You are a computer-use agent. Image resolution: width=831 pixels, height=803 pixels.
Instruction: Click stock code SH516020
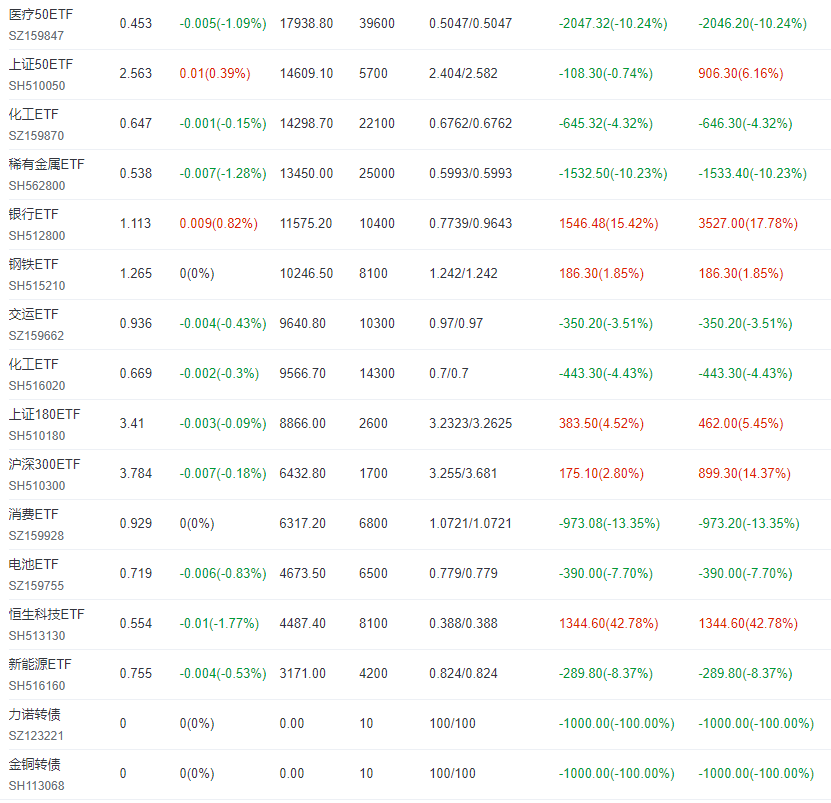click(37, 385)
